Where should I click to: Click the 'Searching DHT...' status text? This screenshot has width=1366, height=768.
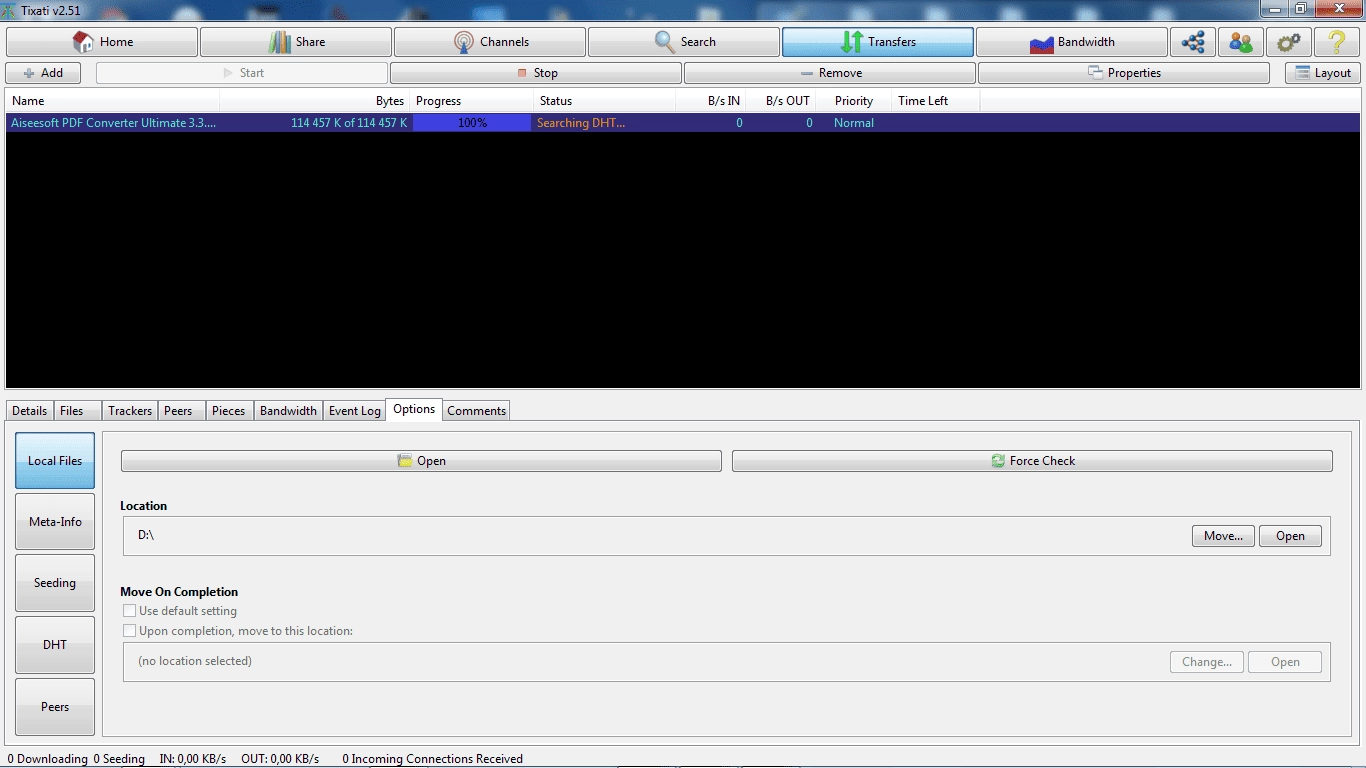point(581,123)
